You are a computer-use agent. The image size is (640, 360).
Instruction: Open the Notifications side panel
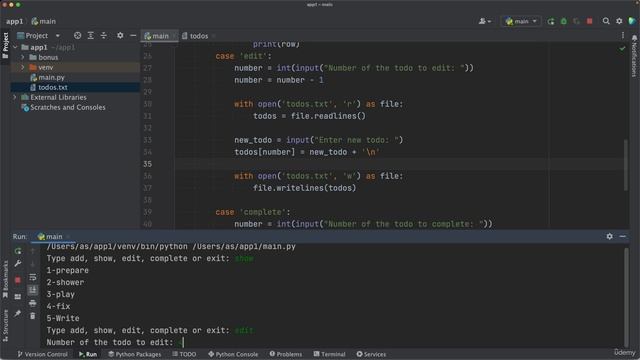tap(634, 56)
